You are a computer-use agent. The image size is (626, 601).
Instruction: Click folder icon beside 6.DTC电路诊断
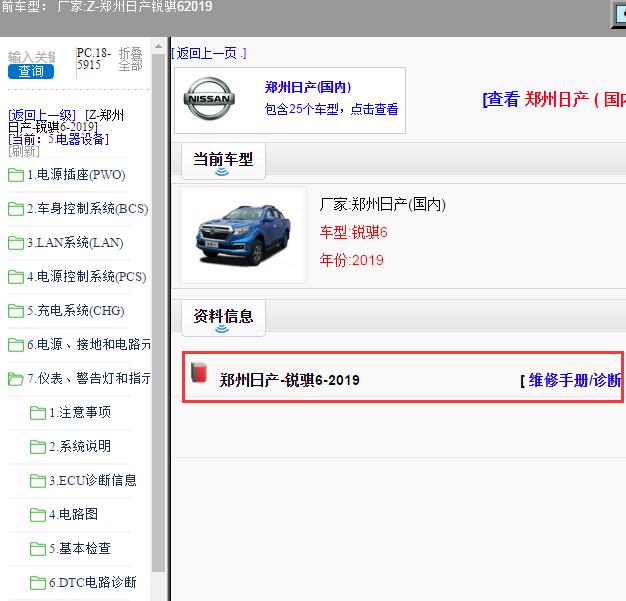point(38,583)
